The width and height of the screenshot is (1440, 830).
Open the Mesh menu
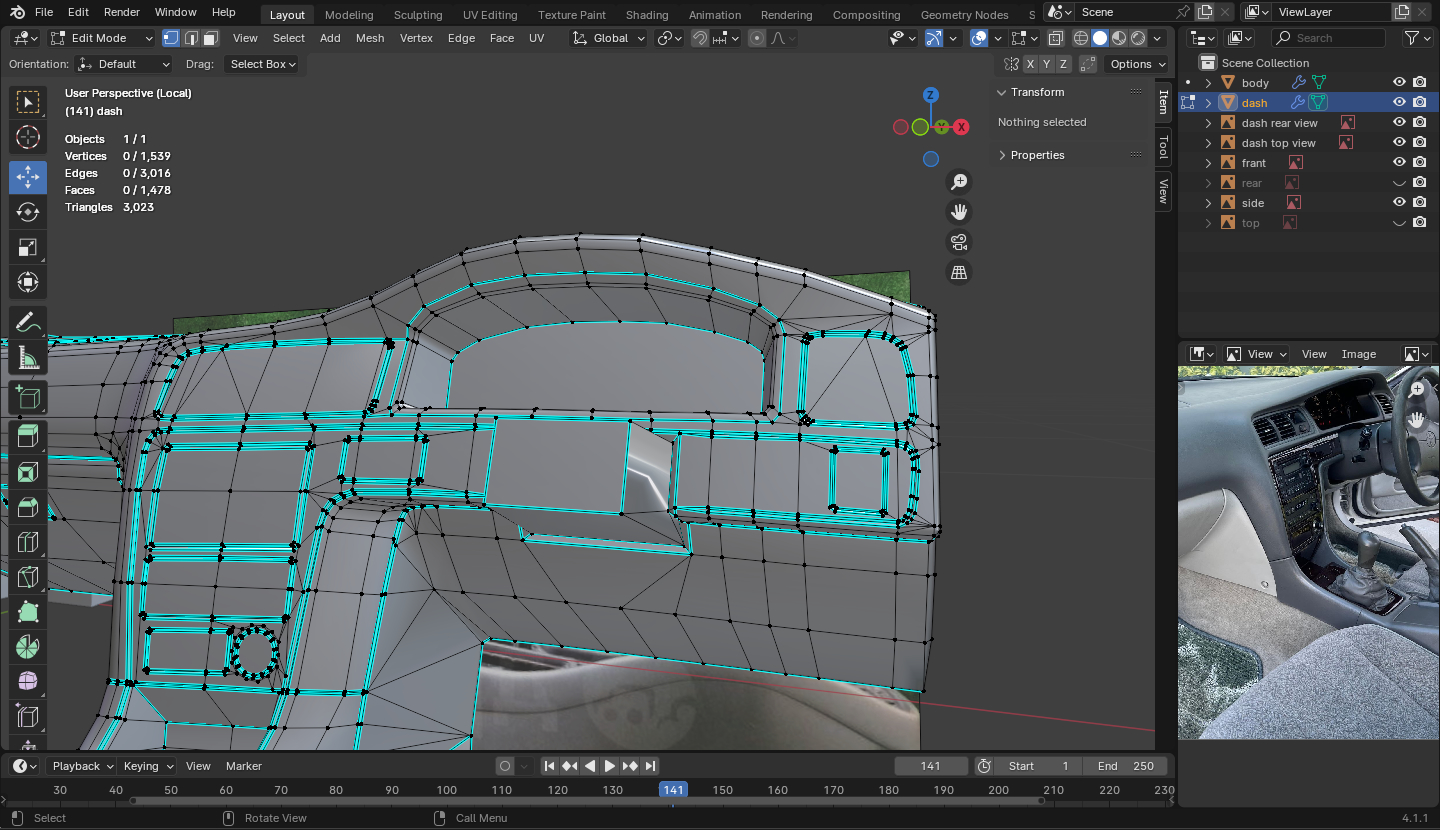click(369, 38)
